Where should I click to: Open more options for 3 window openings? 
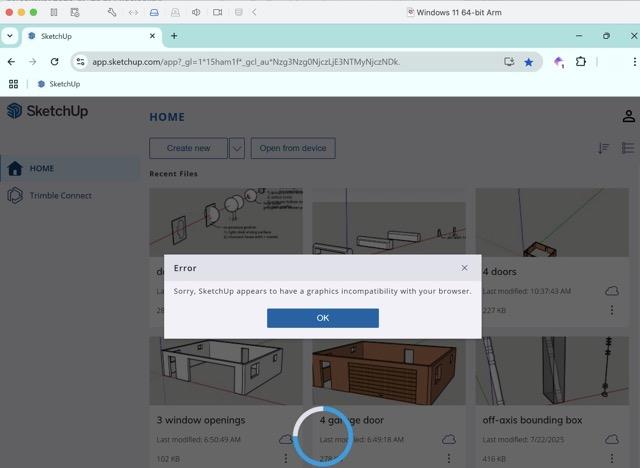click(x=286, y=458)
